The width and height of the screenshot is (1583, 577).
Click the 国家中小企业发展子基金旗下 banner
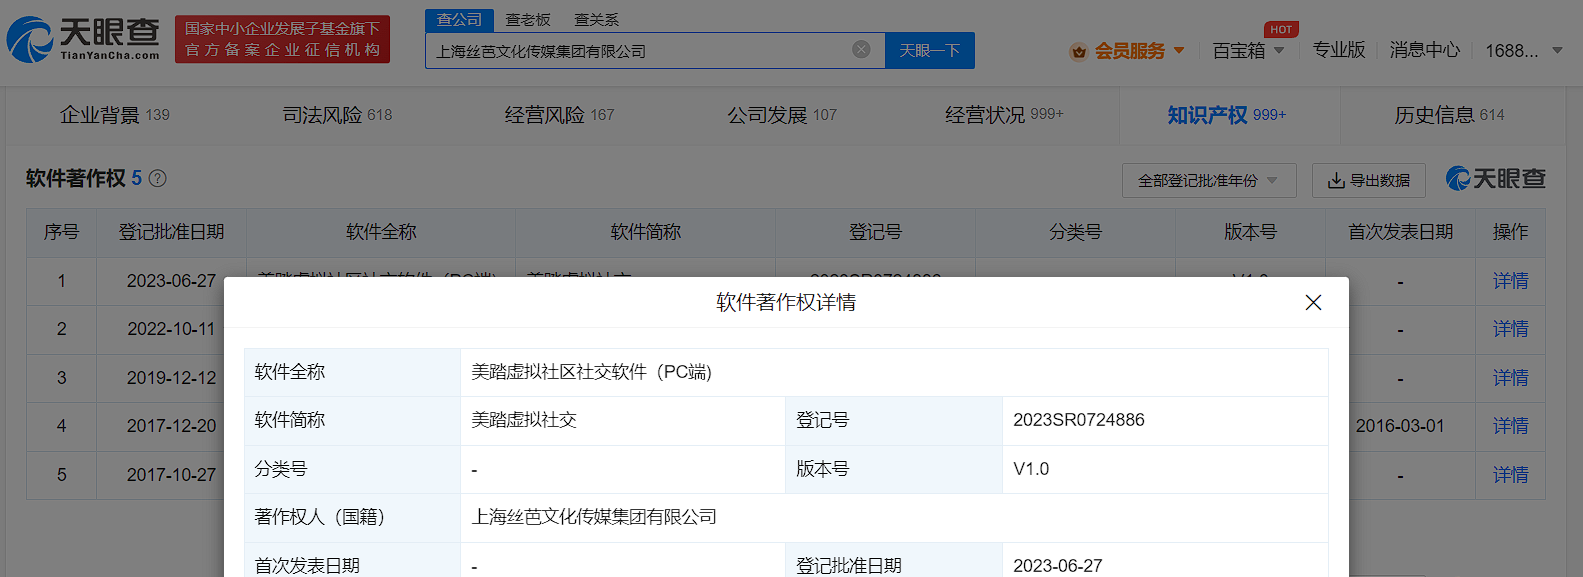tap(282, 39)
